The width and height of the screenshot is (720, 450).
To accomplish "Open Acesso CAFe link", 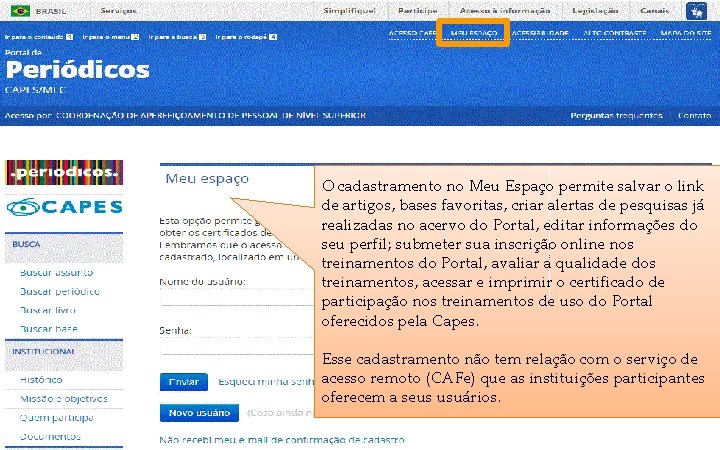I will (x=412, y=33).
